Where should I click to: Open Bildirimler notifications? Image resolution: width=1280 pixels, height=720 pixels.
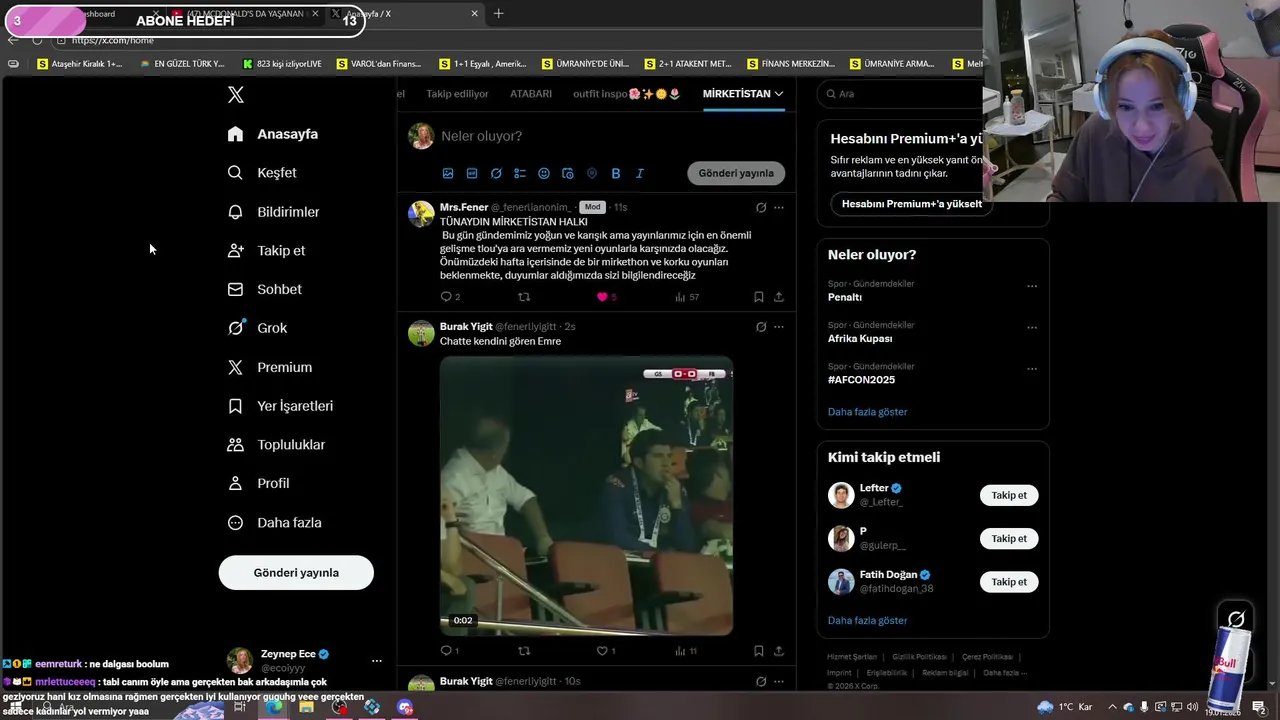(x=274, y=212)
